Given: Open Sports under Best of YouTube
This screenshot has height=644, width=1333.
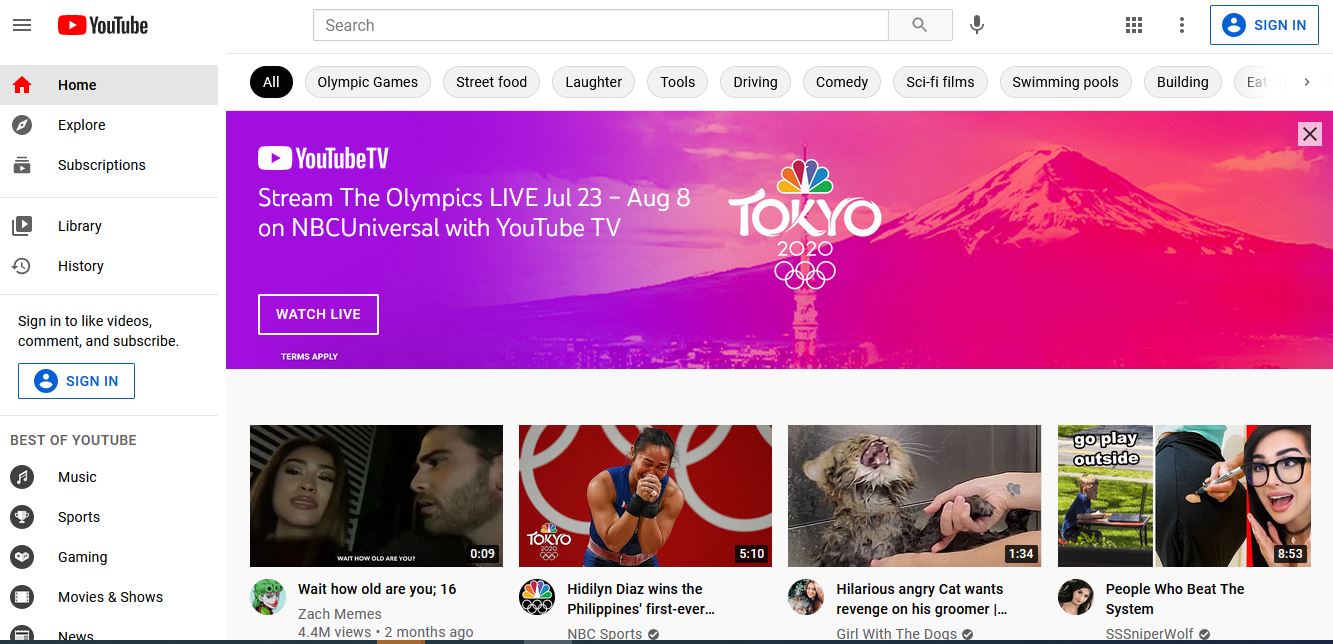Looking at the screenshot, I should tap(109, 517).
